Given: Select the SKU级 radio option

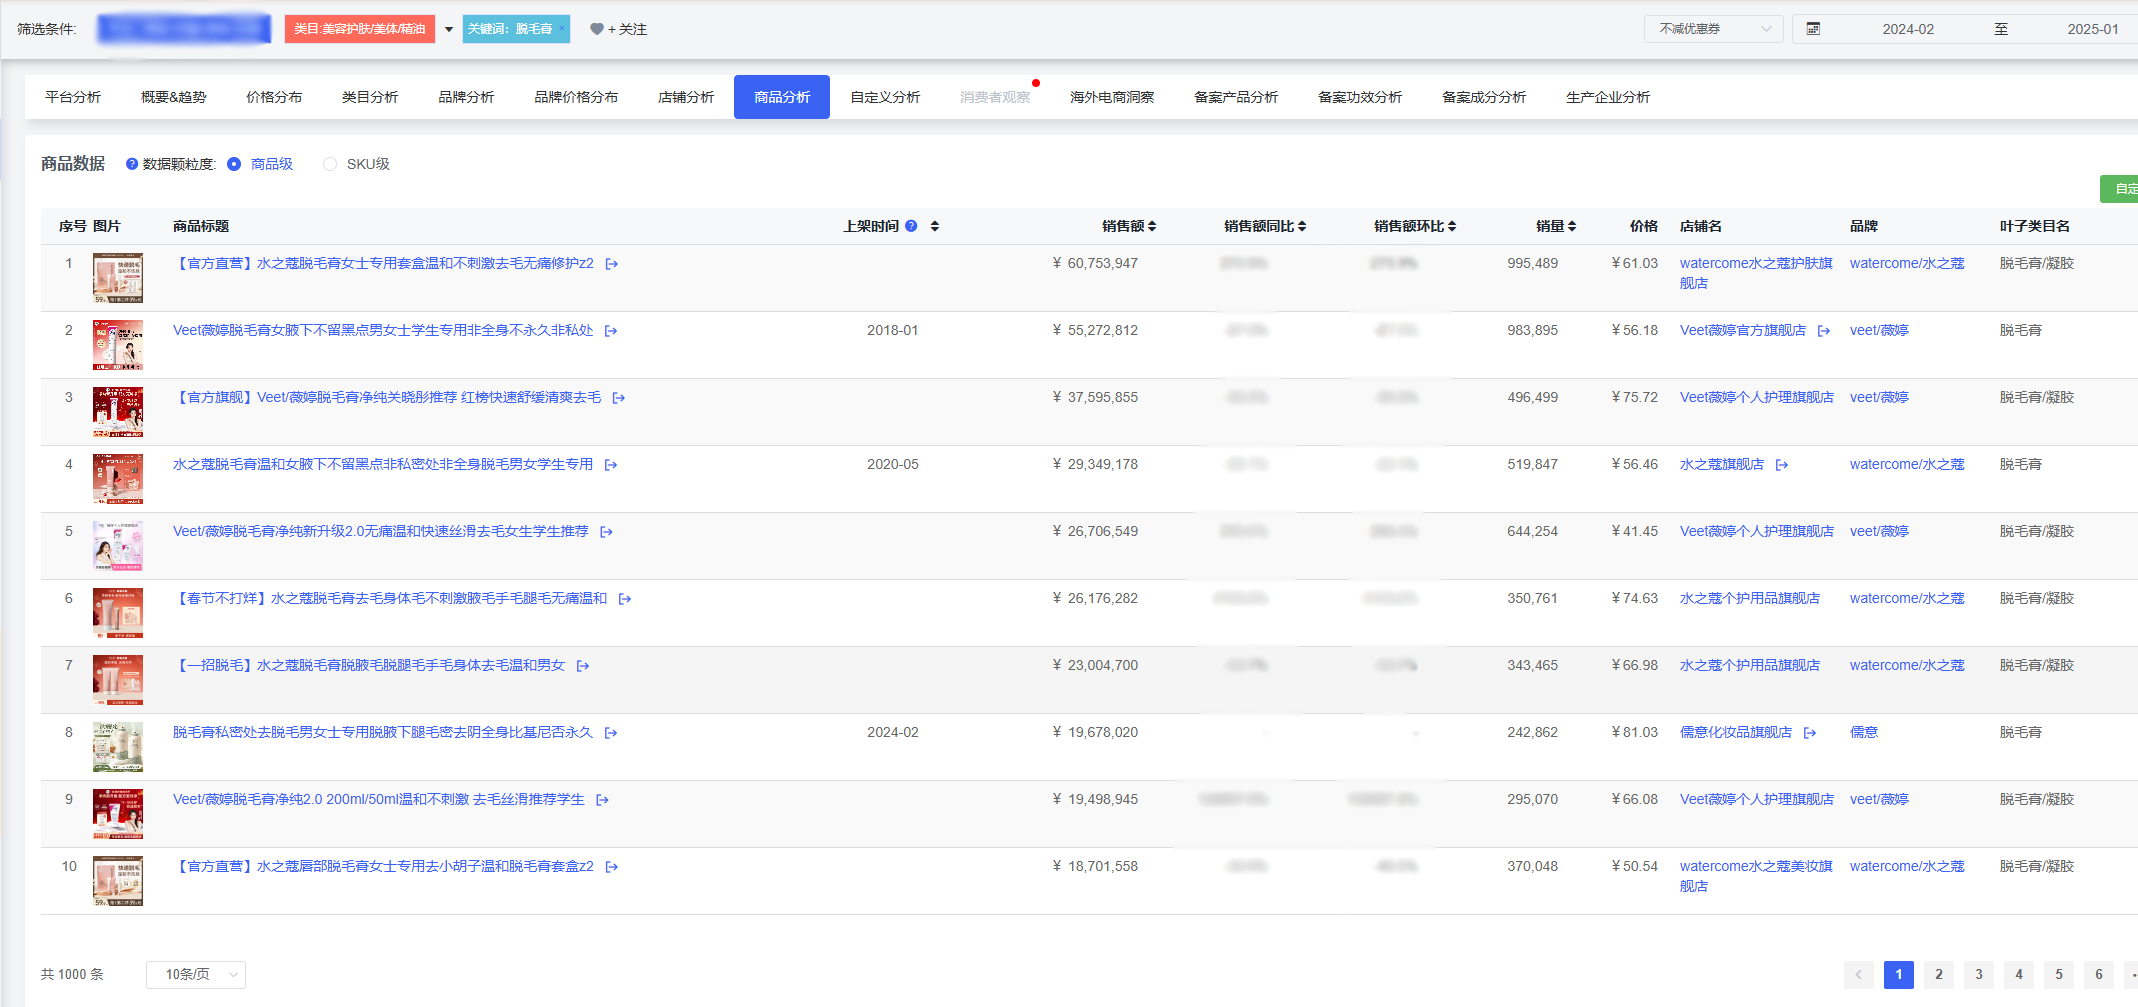Looking at the screenshot, I should tap(330, 164).
